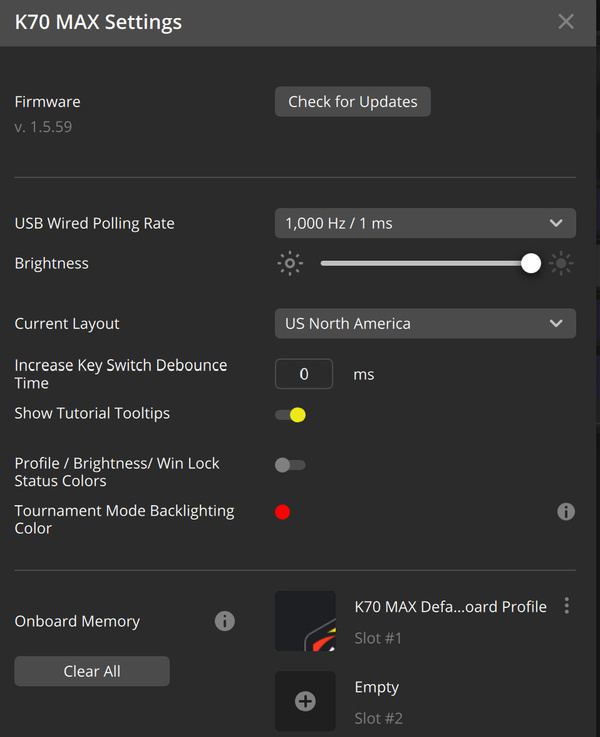Select the K70 MAX Defa...oard Profile entry
The width and height of the screenshot is (600, 737).
[x=450, y=607]
